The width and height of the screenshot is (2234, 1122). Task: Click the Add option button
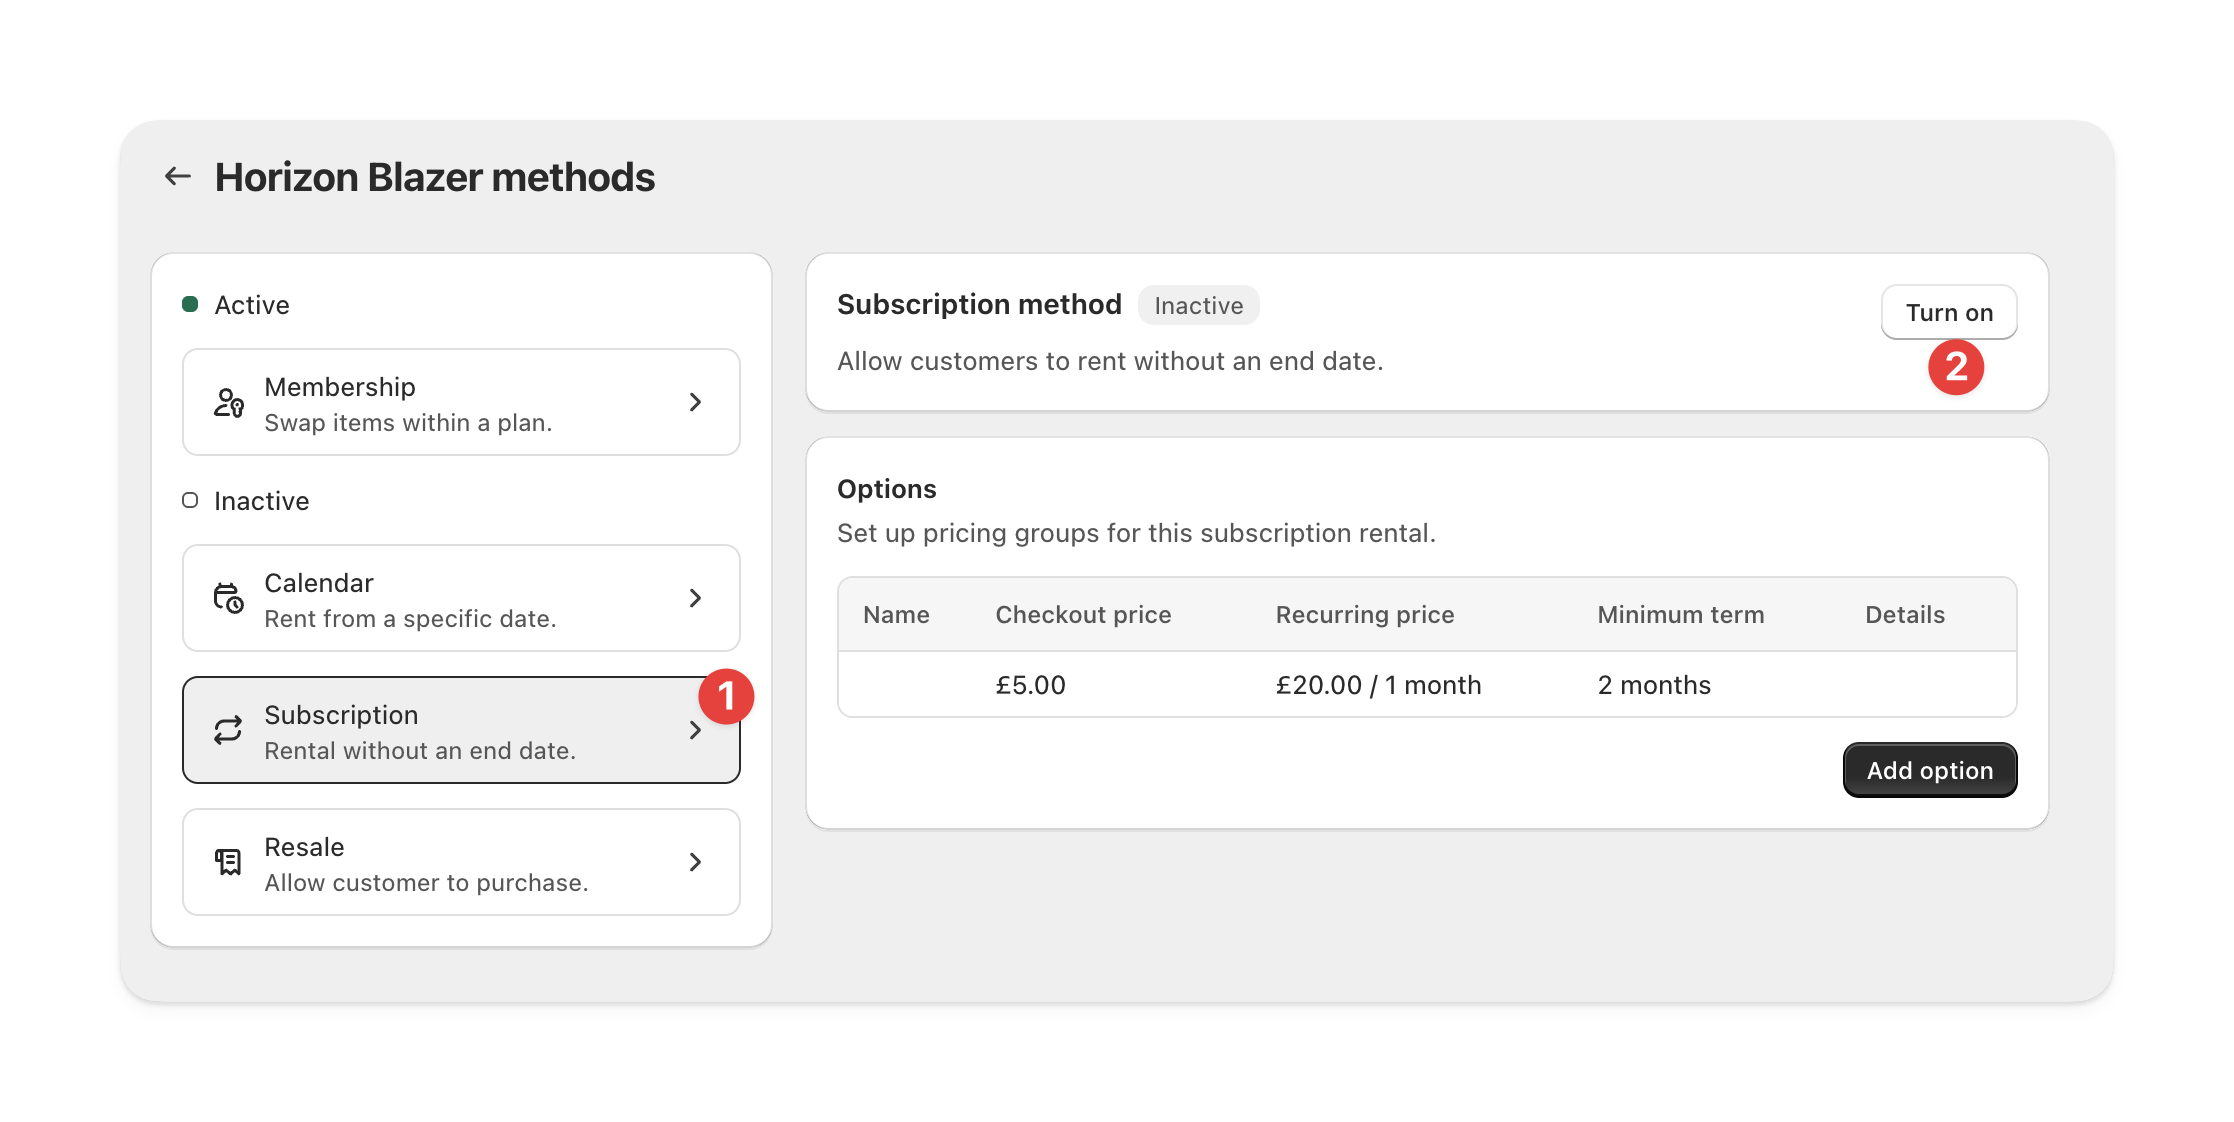pyautogui.click(x=1929, y=770)
